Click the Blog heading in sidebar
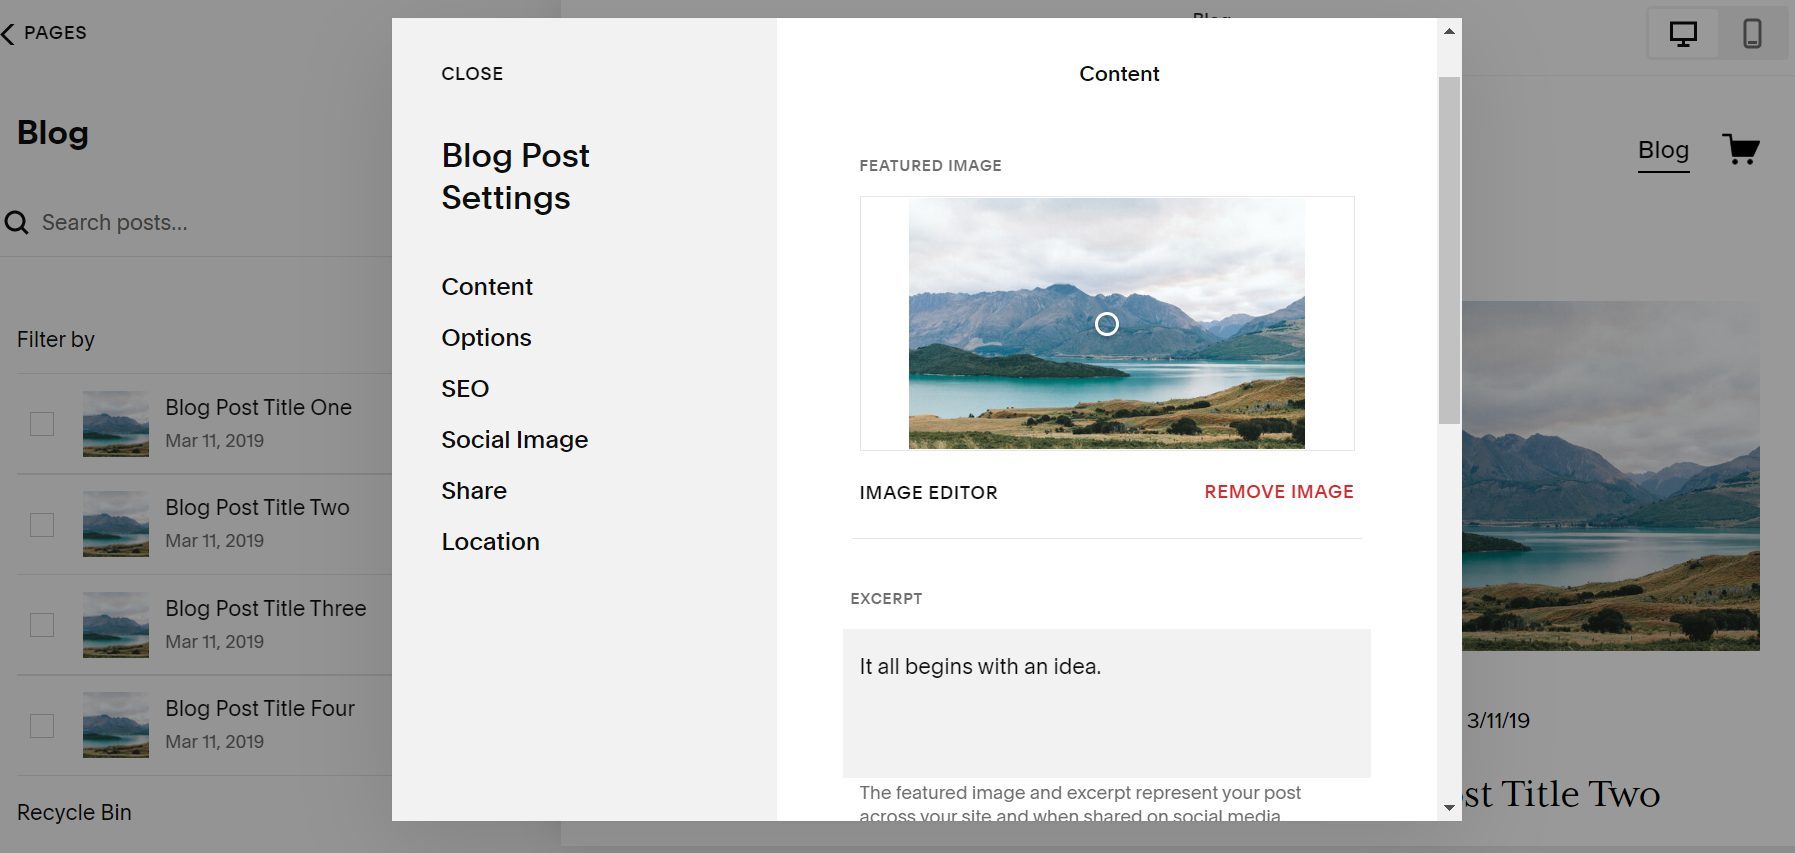Screen dimensions: 1795x853 click(x=53, y=133)
